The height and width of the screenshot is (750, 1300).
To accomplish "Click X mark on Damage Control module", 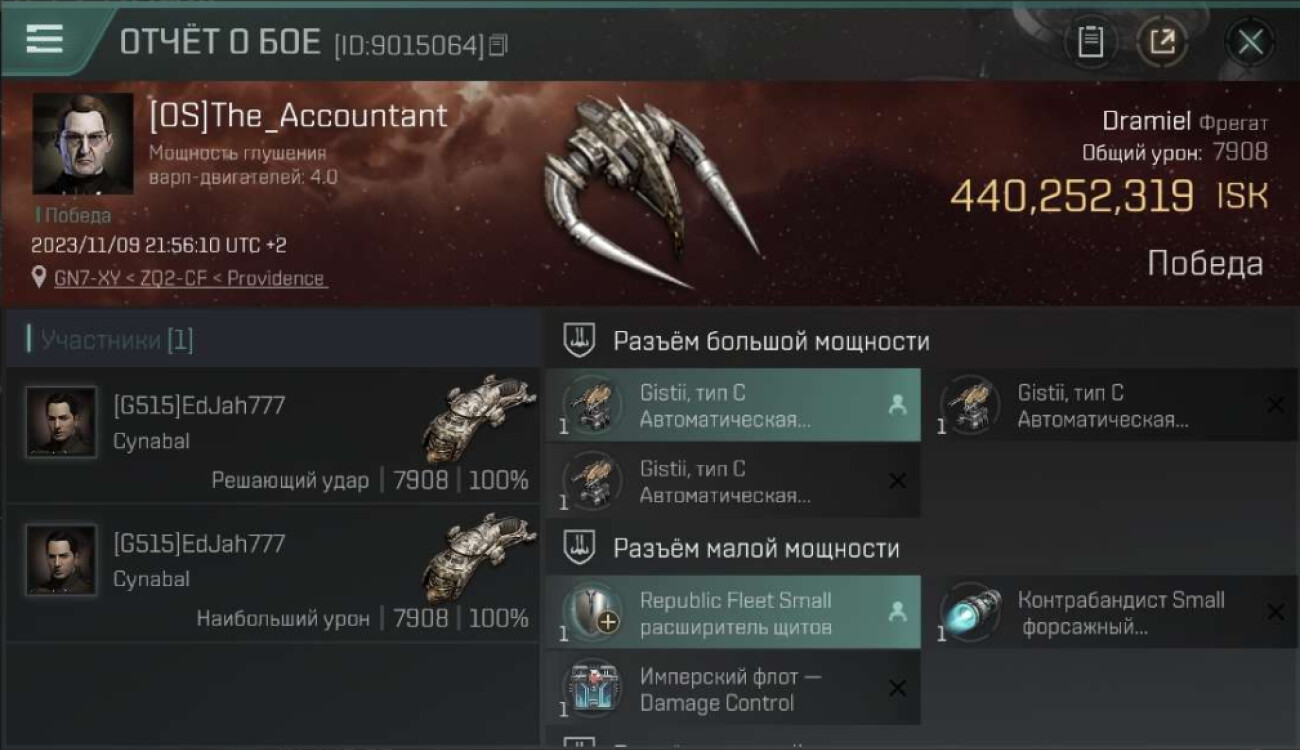I will click(x=897, y=688).
